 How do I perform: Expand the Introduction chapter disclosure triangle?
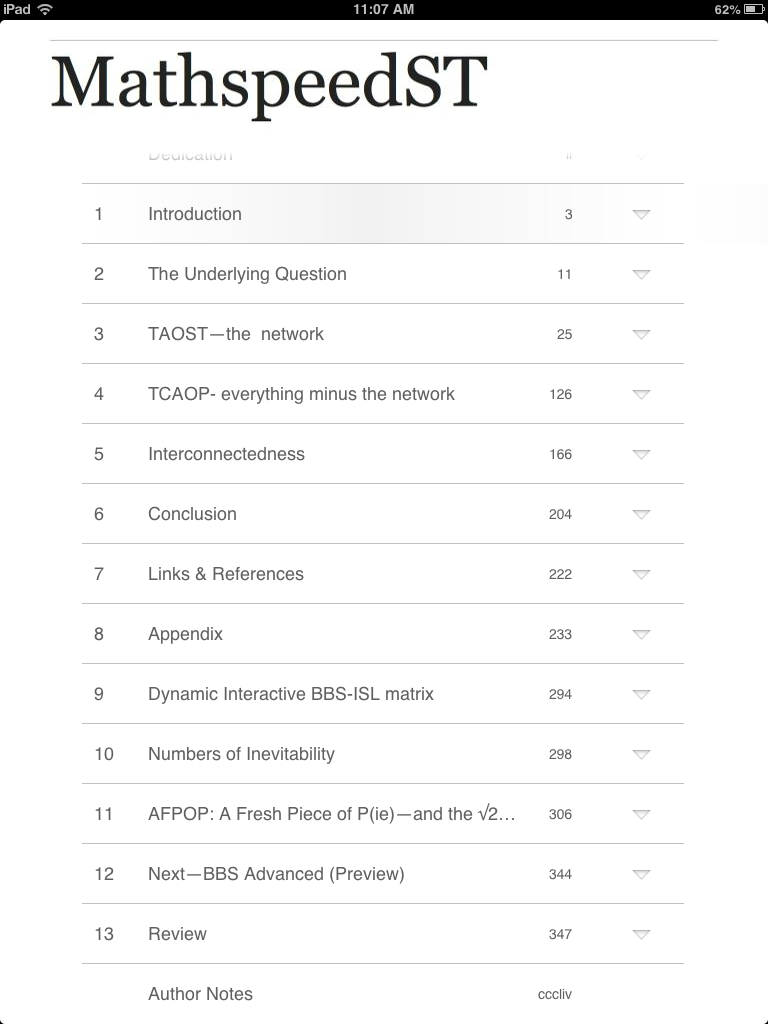click(642, 214)
